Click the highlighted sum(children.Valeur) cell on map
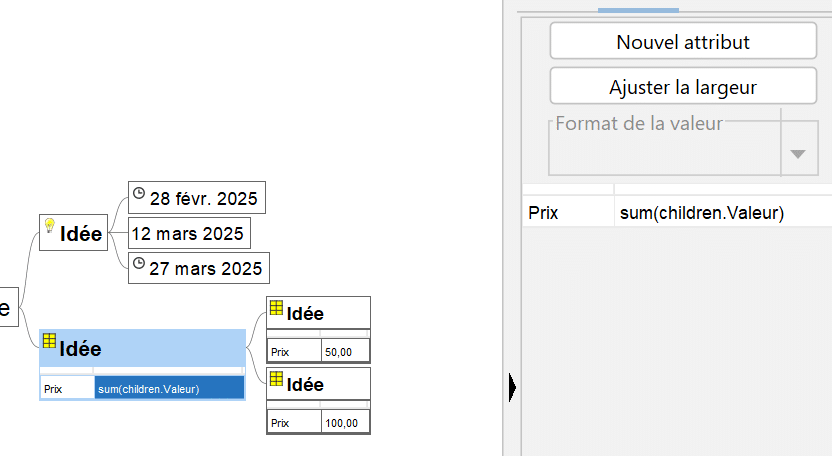This screenshot has width=832, height=456. tap(168, 389)
